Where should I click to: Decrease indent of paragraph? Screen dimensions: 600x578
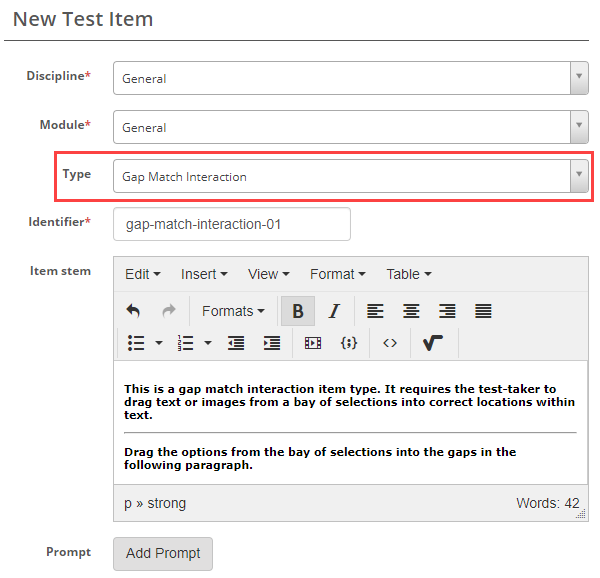[236, 343]
